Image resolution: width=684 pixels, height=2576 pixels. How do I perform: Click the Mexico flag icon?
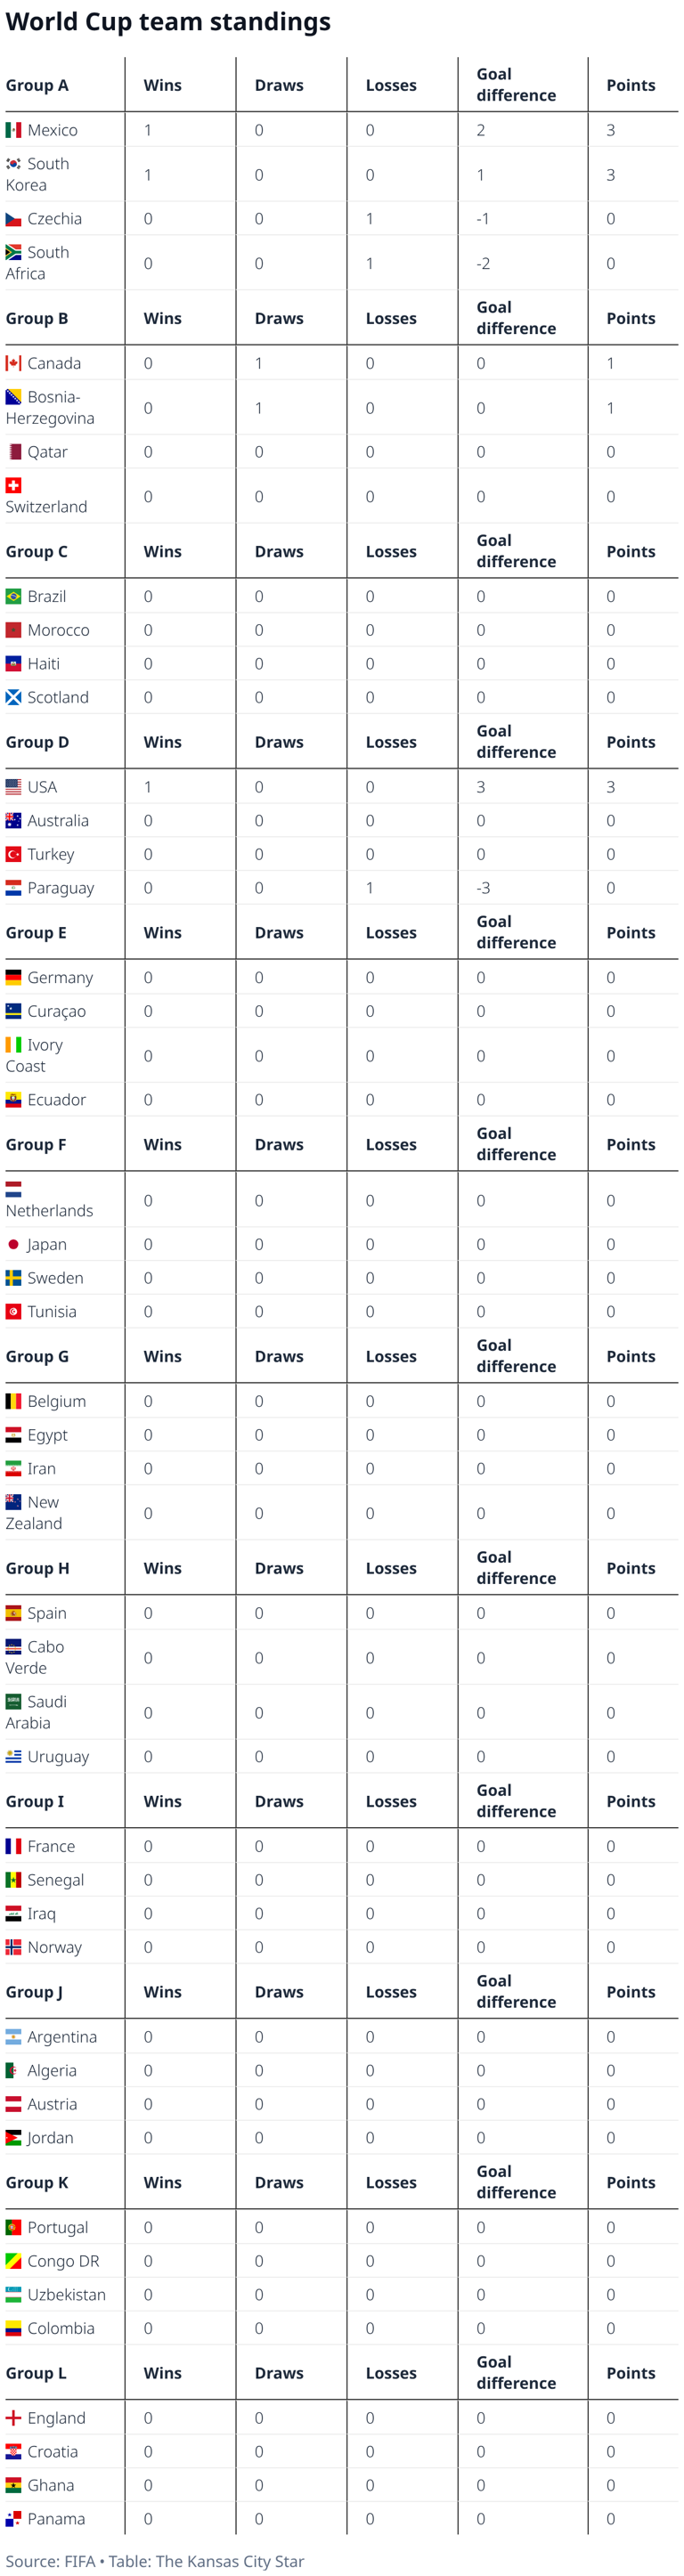coord(13,130)
